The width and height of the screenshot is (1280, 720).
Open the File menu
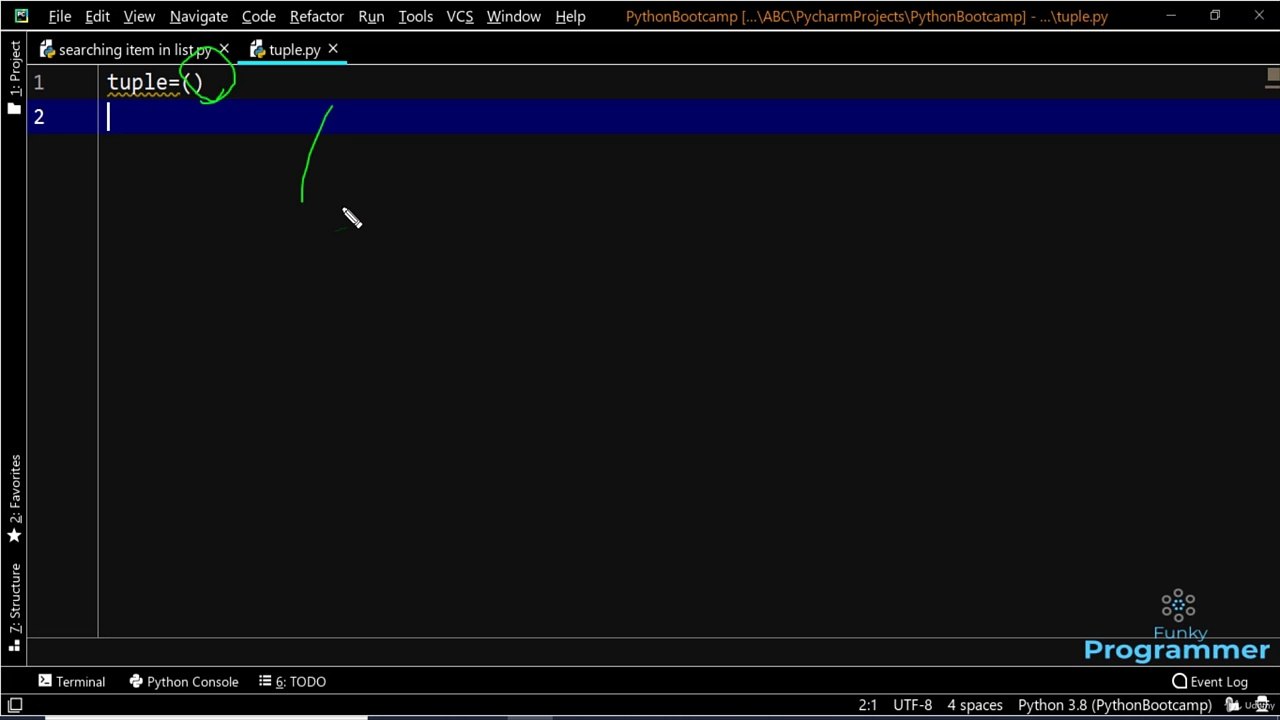59,17
